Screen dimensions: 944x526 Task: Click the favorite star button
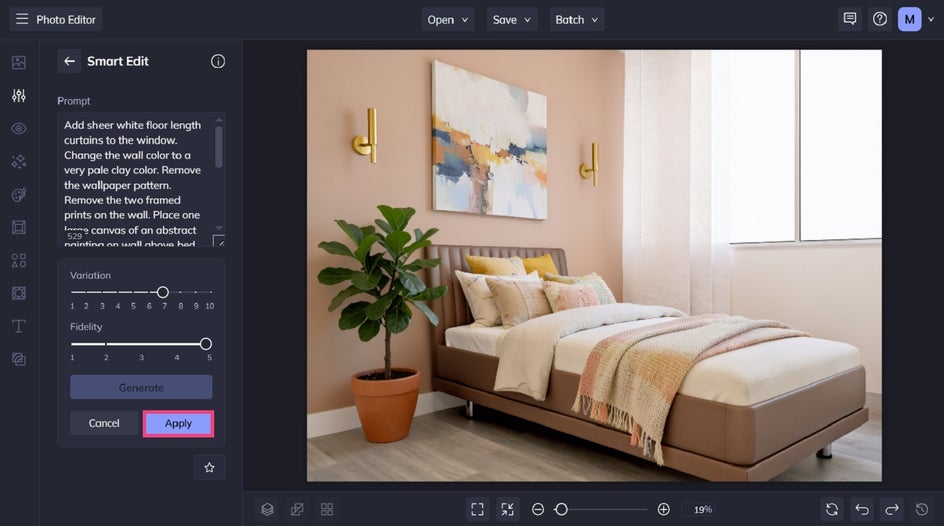tap(210, 468)
